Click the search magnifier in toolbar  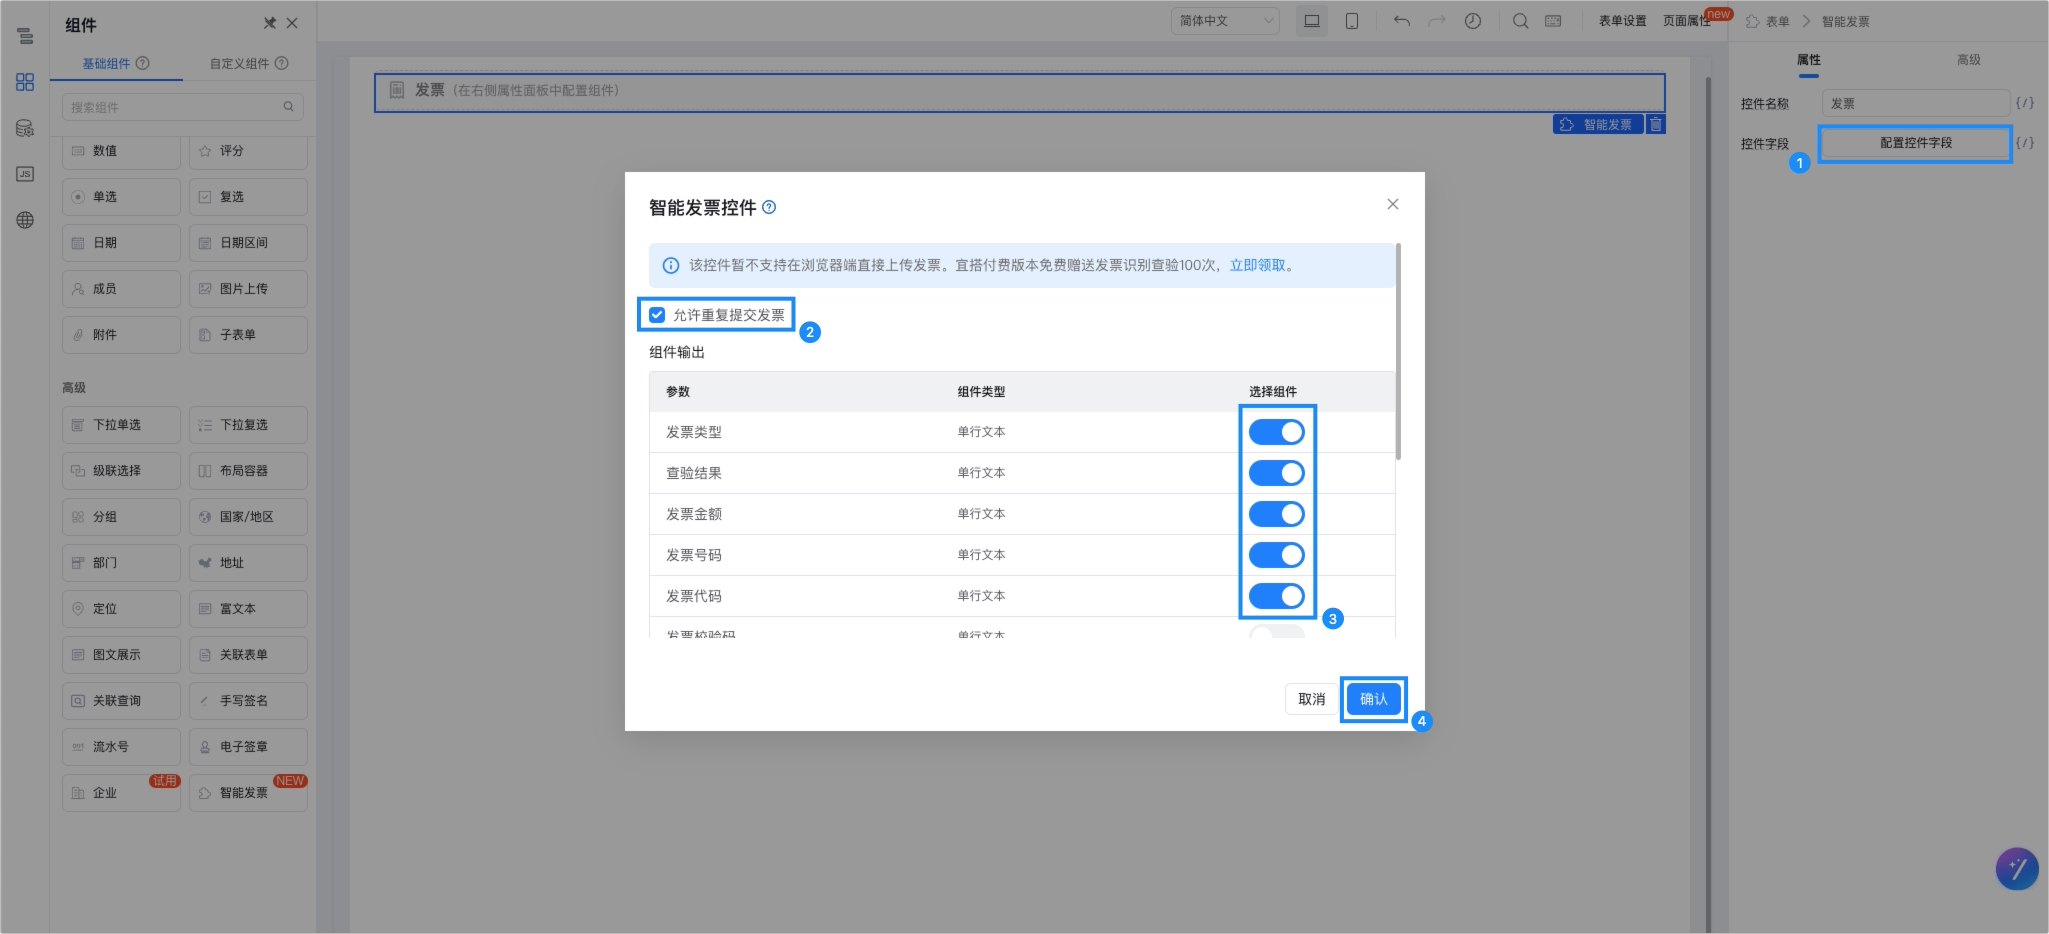tap(1520, 21)
